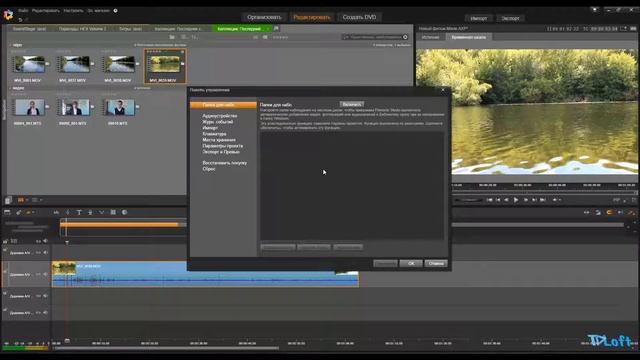Mute the track containing the MVI clip
The height and width of the screenshot is (360, 640).
[45, 274]
